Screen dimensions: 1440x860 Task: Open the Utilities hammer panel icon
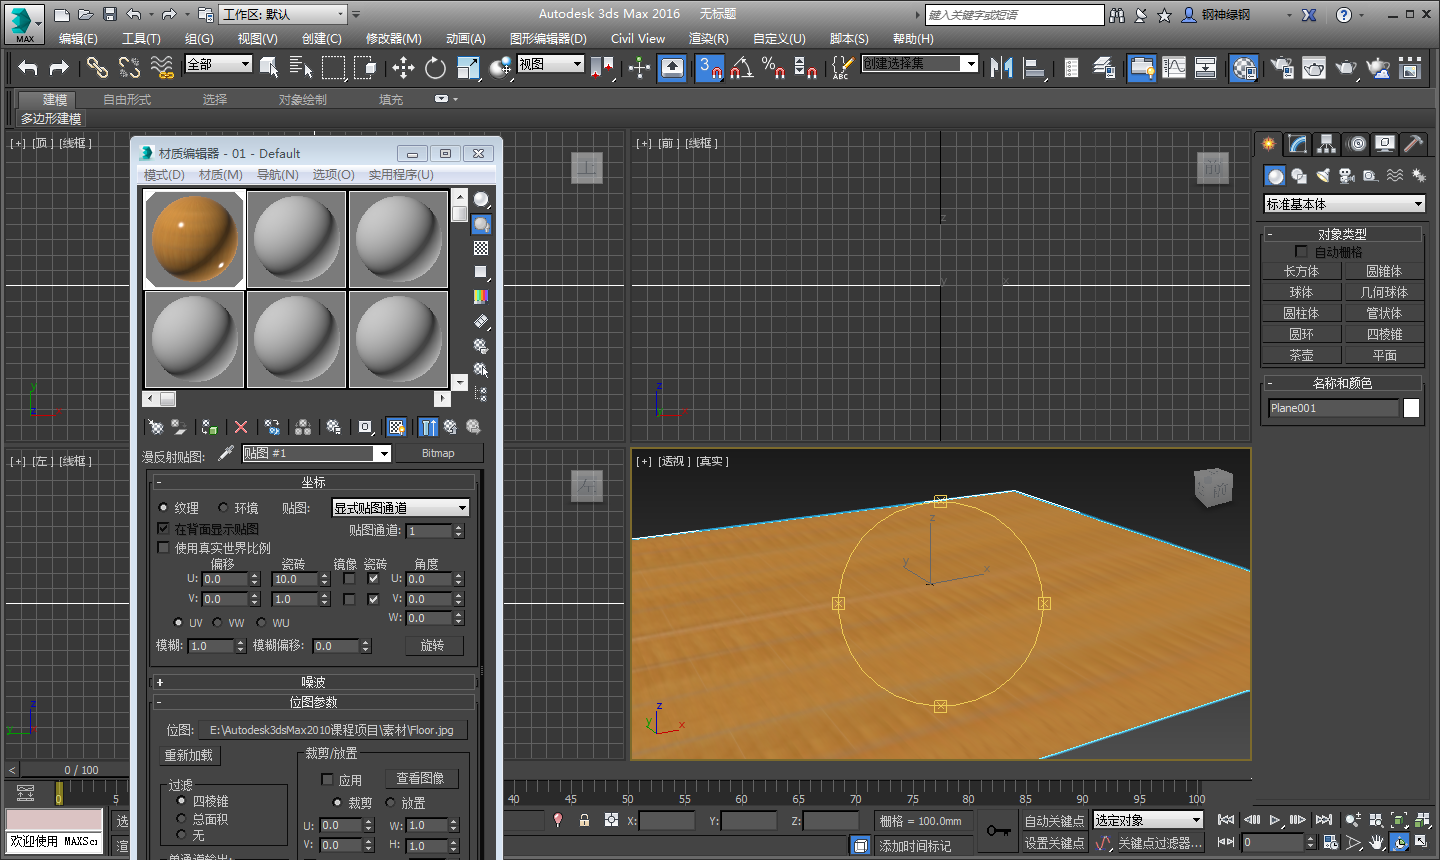pos(1413,144)
